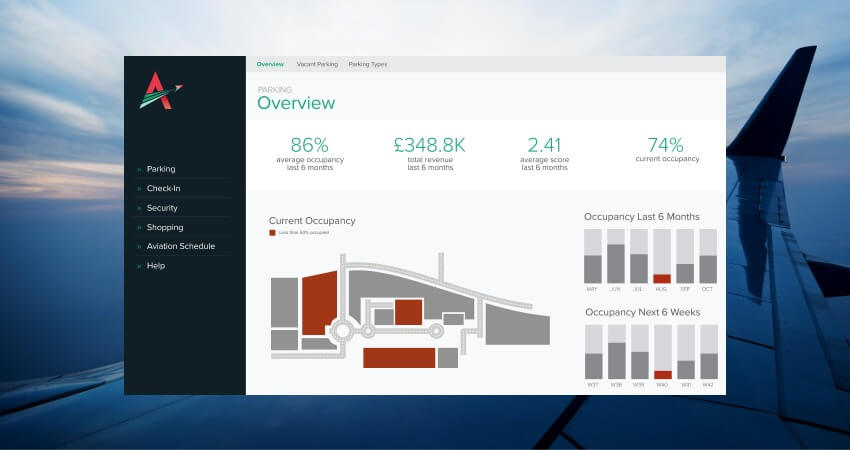This screenshot has height=450, width=850.
Task: Click the chevron arrow beside Help
Action: pos(139,266)
